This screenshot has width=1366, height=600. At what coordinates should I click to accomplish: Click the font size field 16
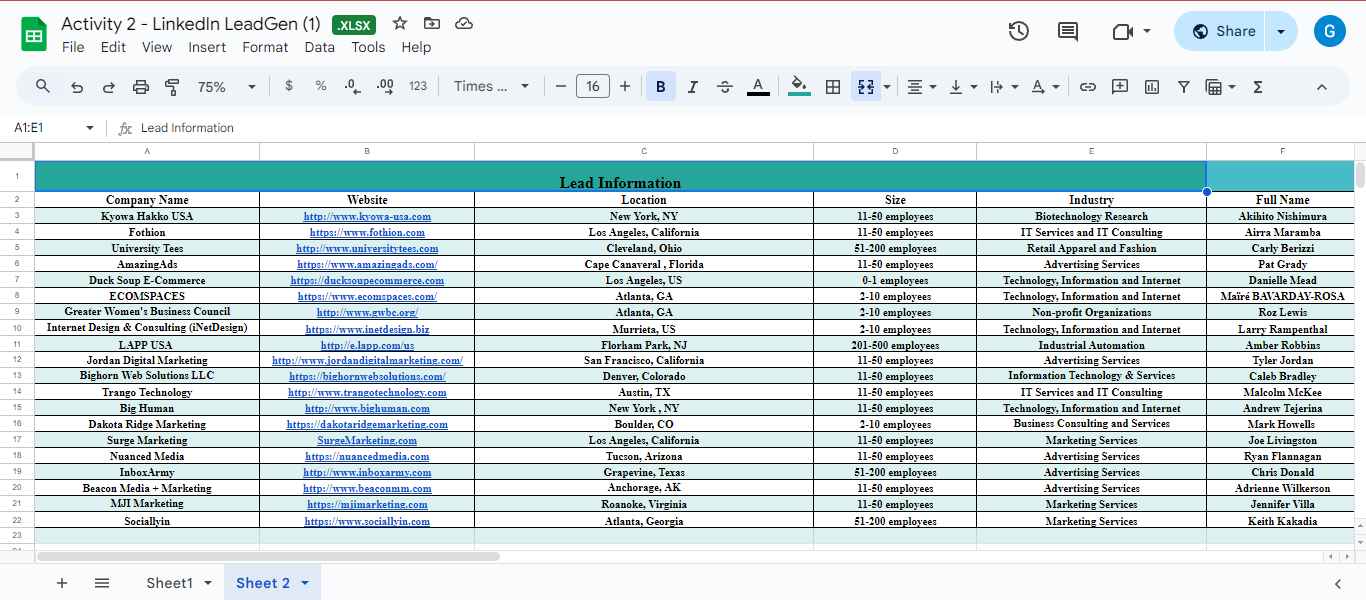pos(593,87)
